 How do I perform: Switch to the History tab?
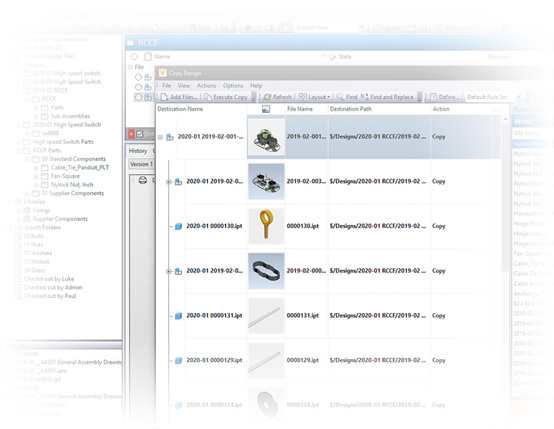click(138, 151)
